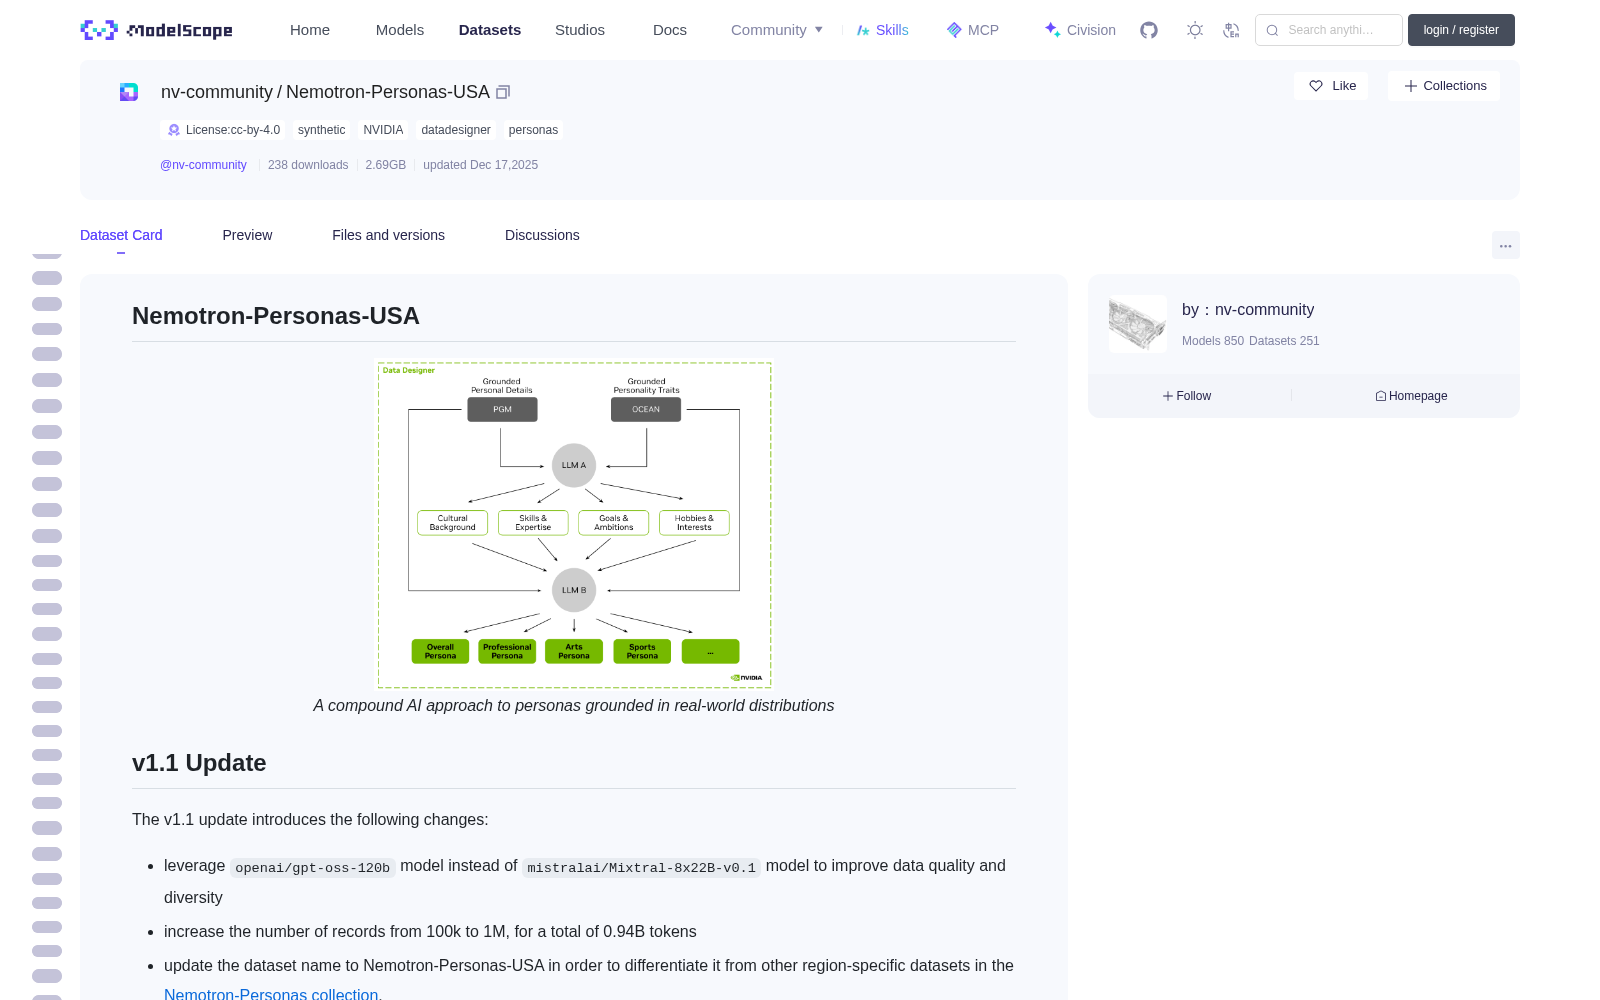Open the Skills page
This screenshot has width=1600, height=1000.
(883, 30)
